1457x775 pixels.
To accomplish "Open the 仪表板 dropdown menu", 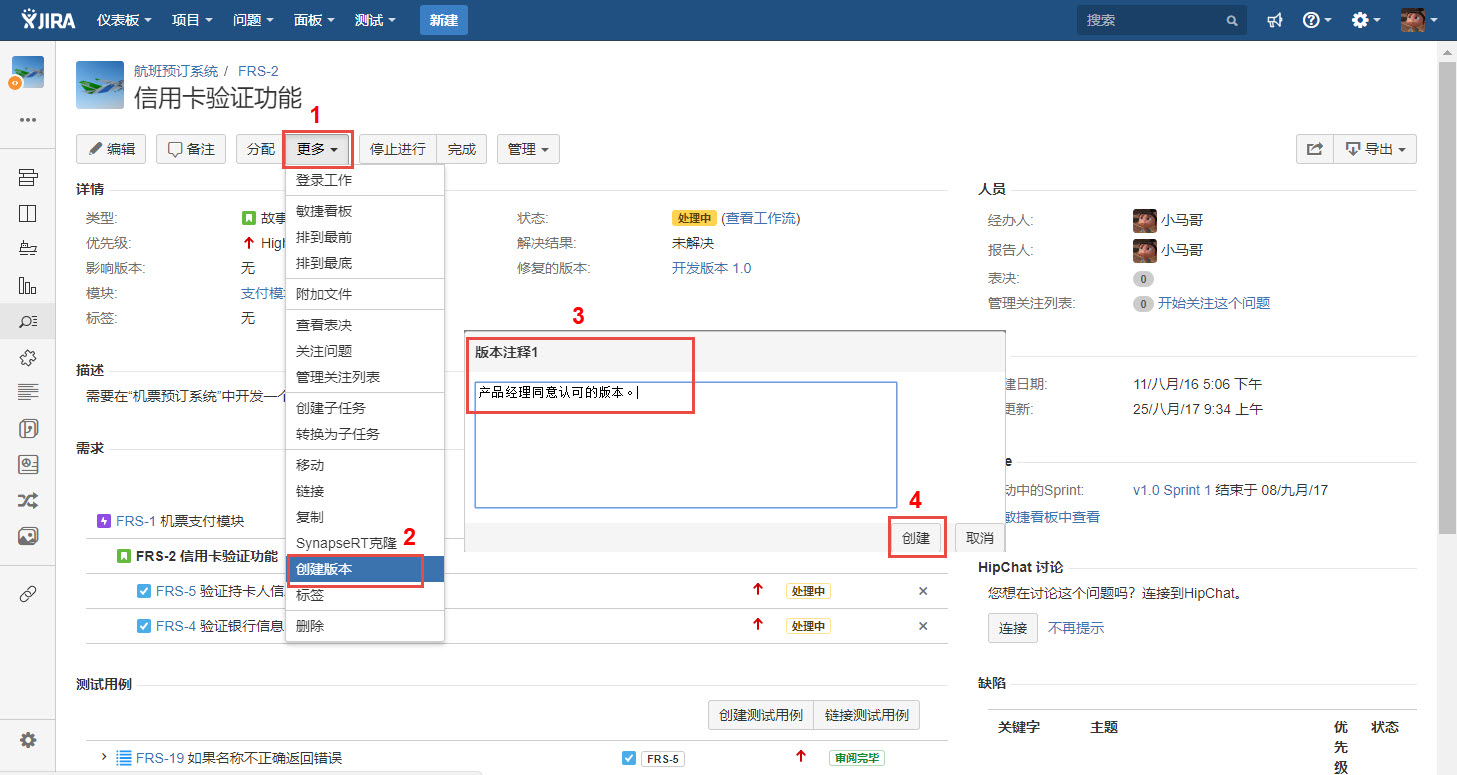I will [x=124, y=20].
